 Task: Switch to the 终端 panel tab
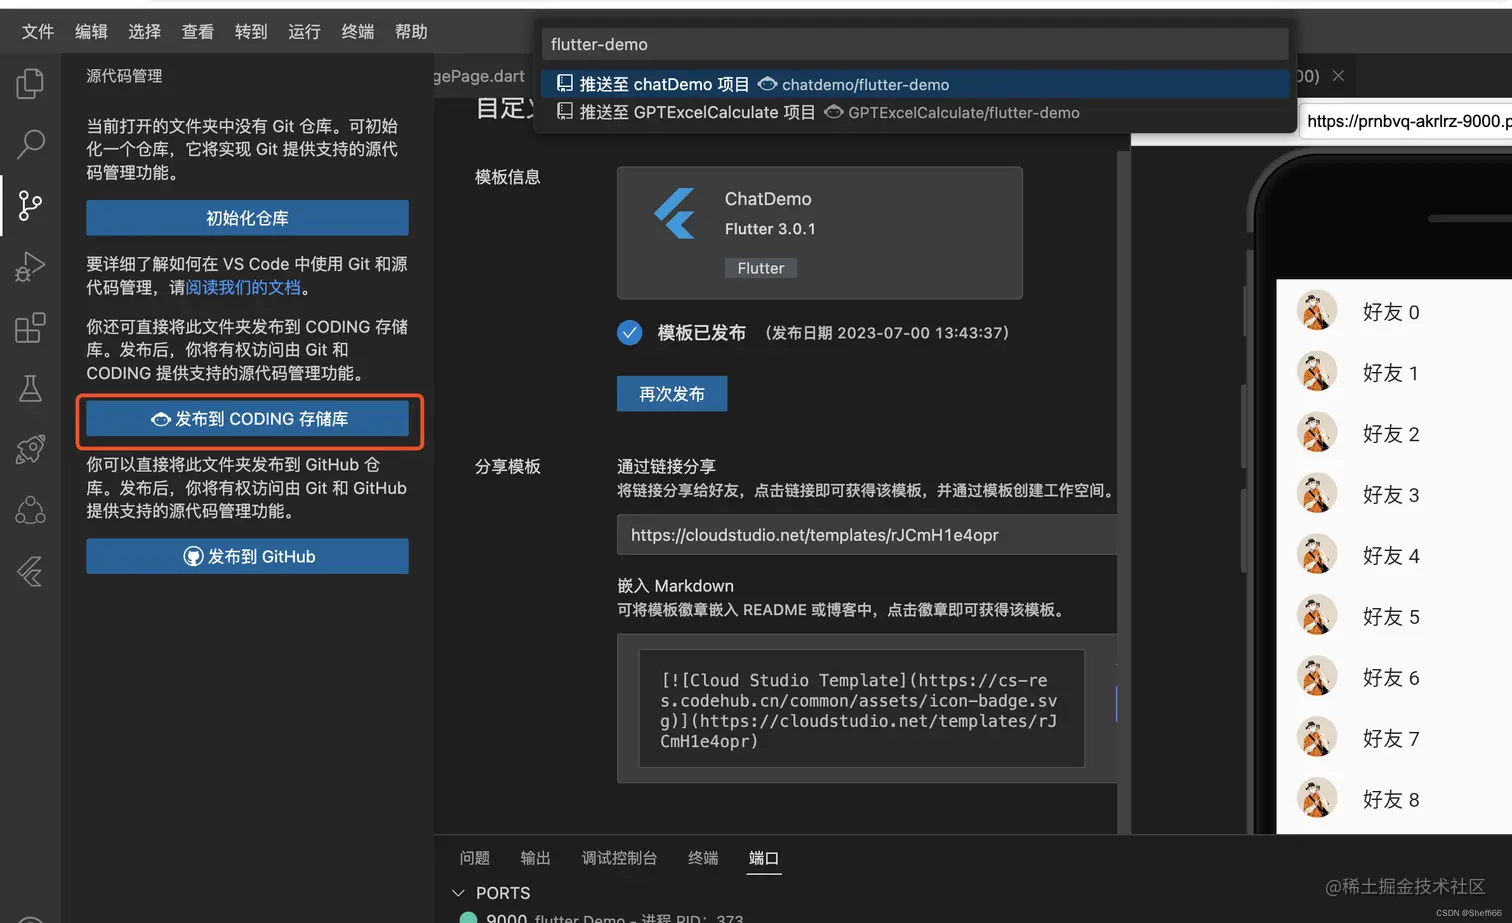point(703,858)
